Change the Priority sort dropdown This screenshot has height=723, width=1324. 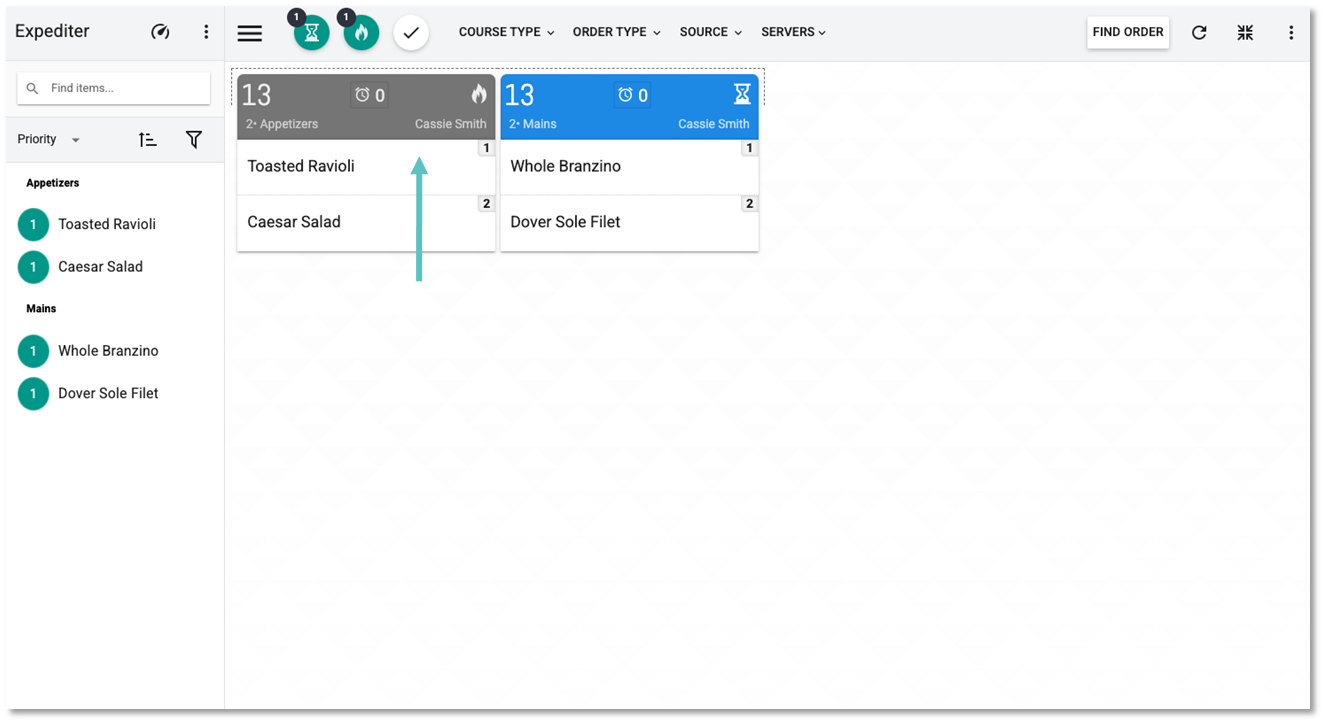pyautogui.click(x=49, y=140)
